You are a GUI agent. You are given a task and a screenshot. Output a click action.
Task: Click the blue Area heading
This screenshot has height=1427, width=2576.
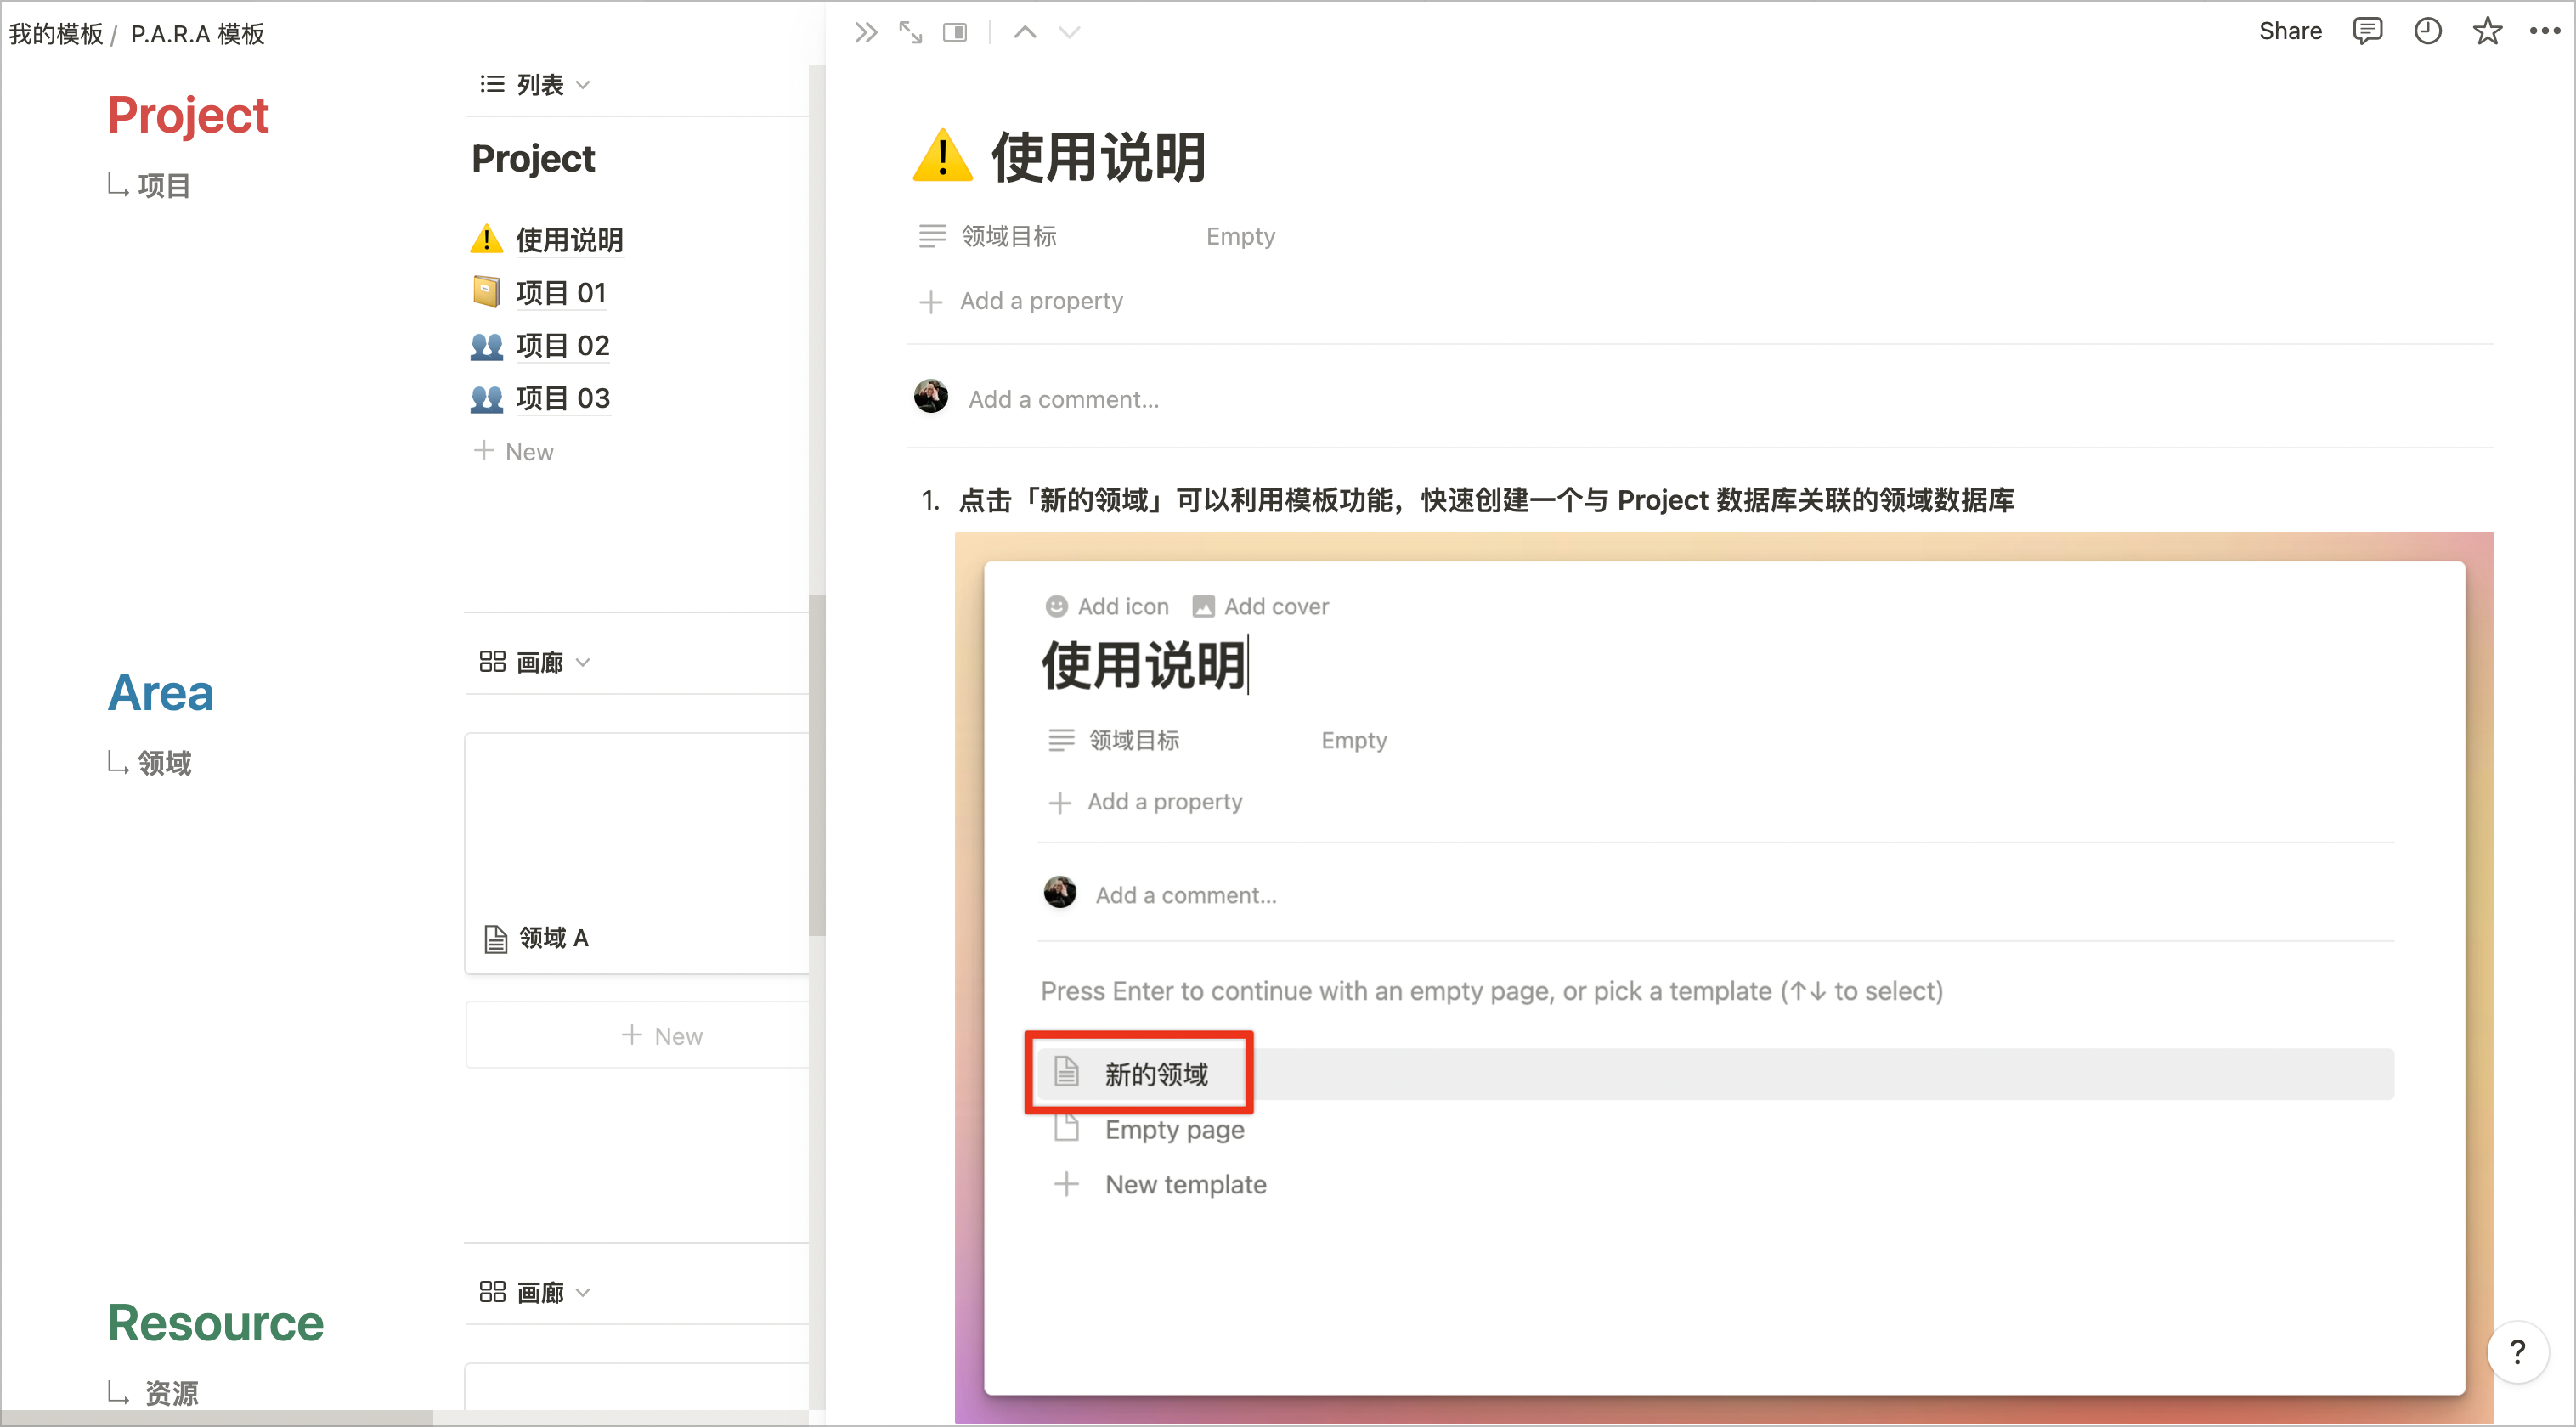point(160,692)
